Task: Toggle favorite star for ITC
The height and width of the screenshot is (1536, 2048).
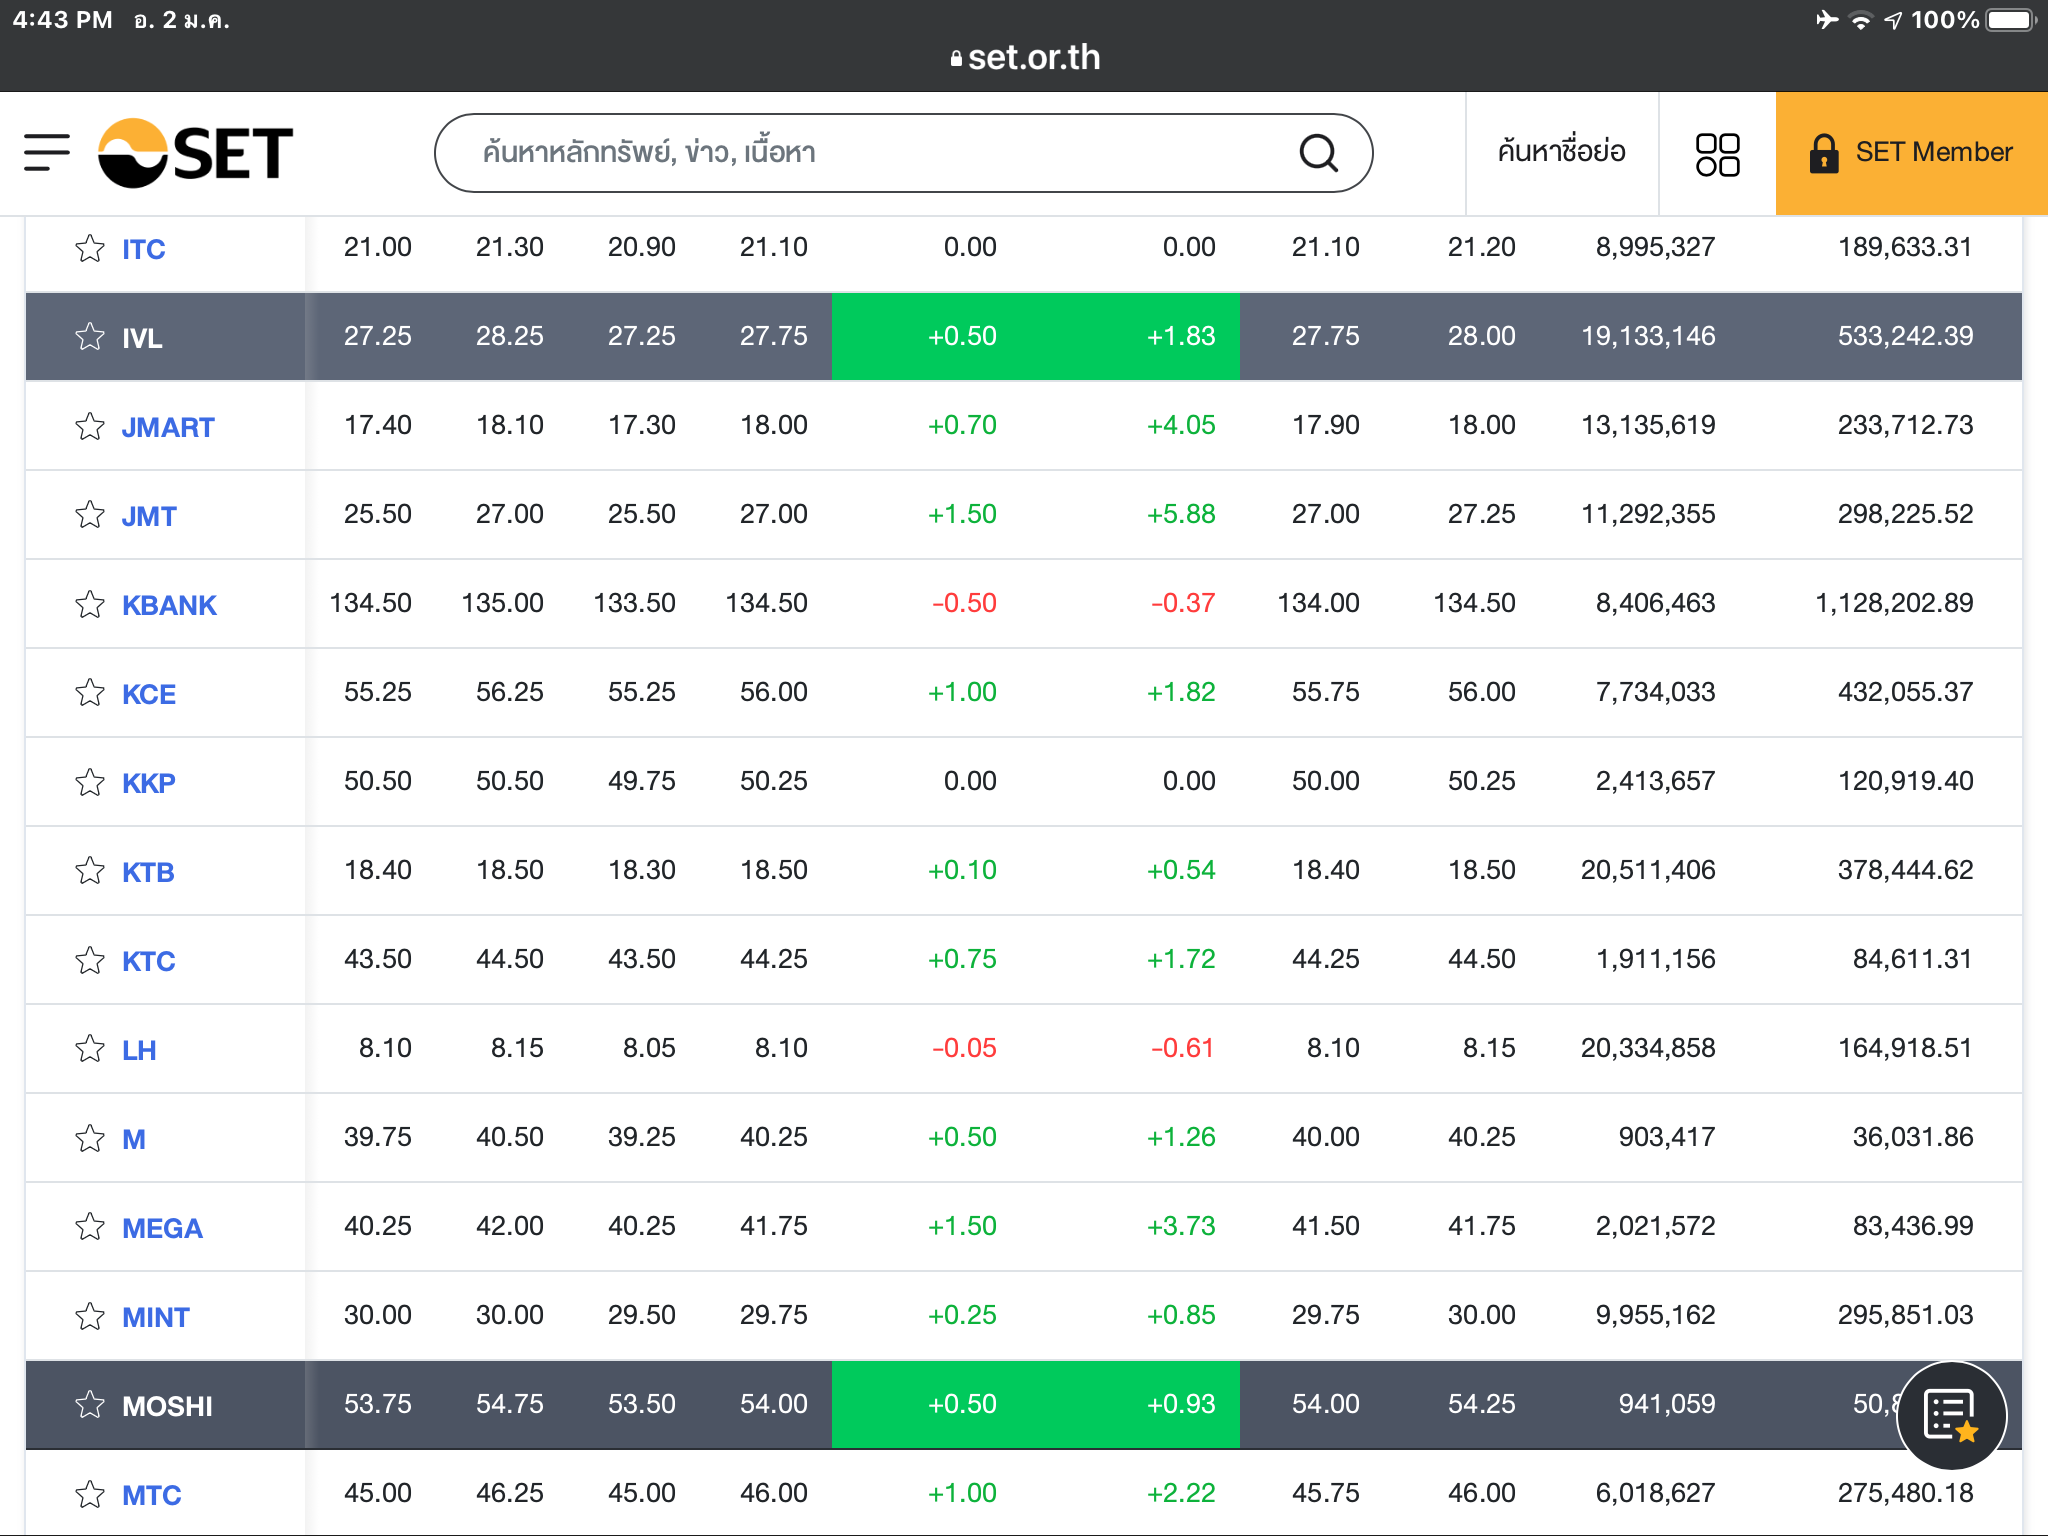Action: click(90, 248)
